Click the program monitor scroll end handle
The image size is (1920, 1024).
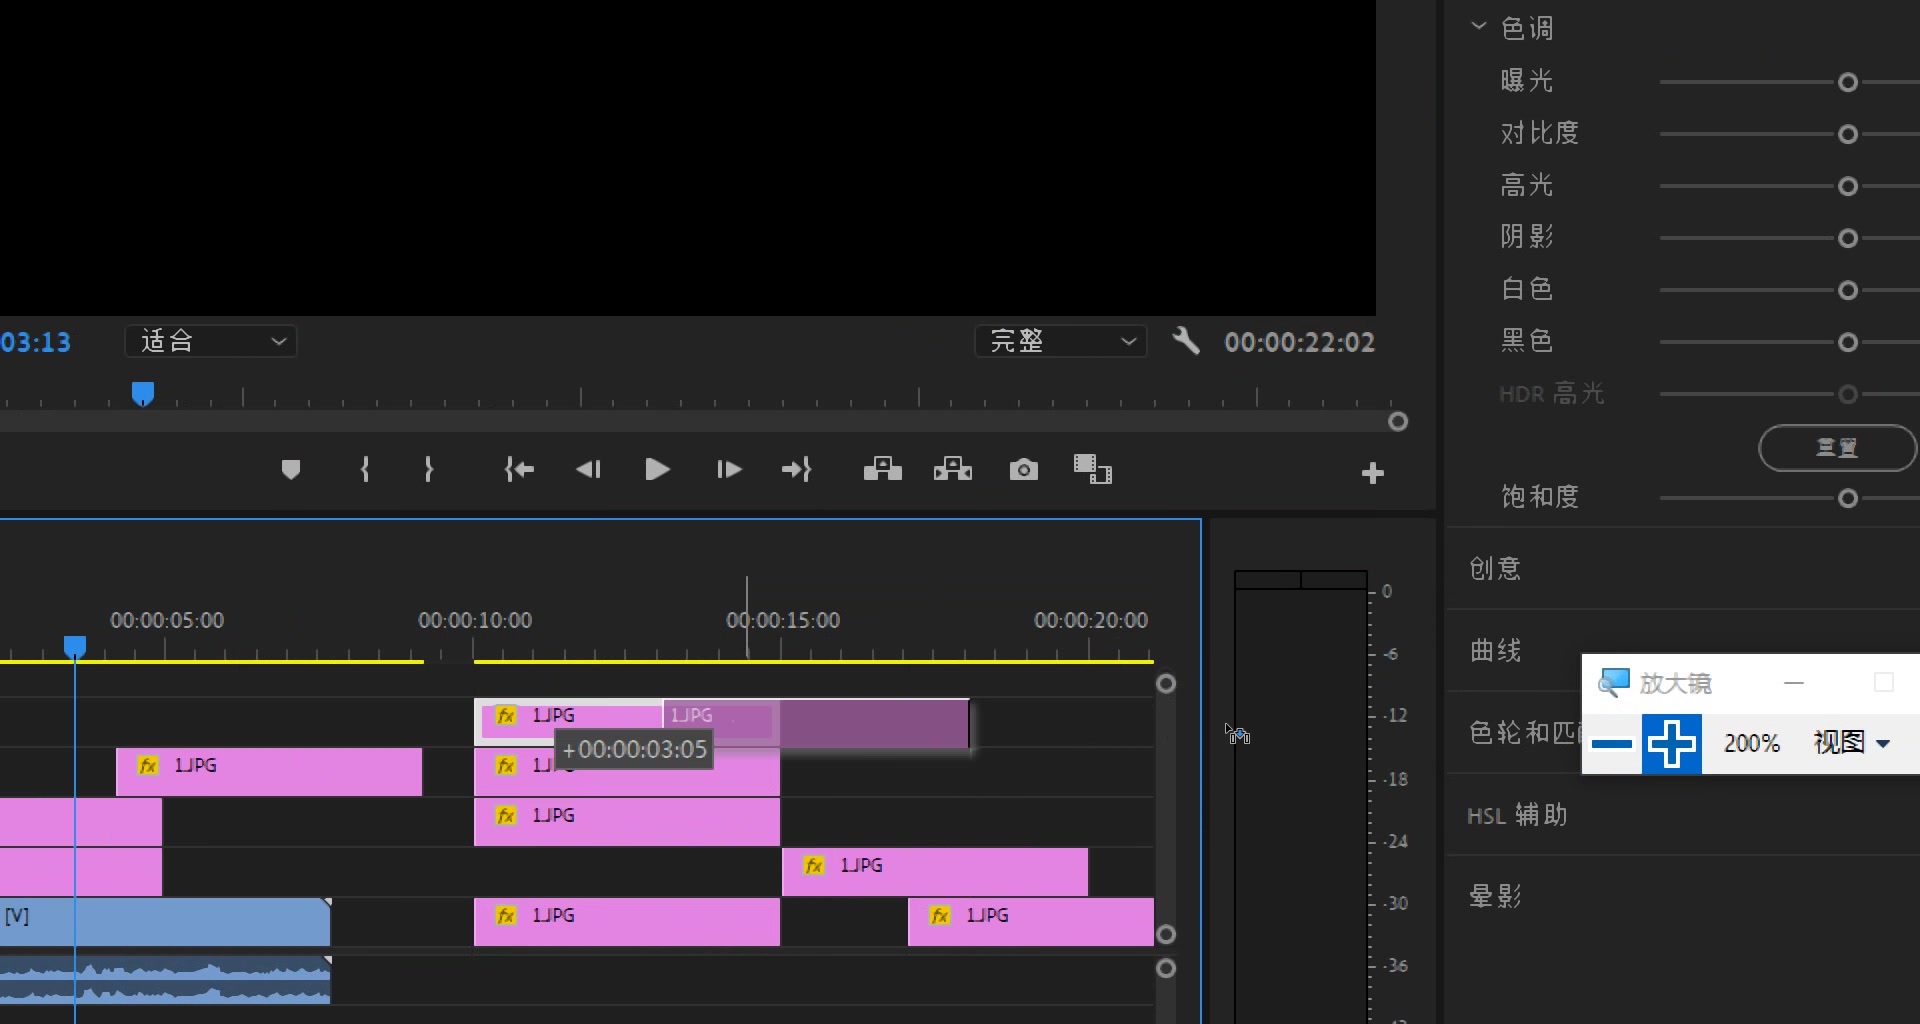pyautogui.click(x=1398, y=422)
